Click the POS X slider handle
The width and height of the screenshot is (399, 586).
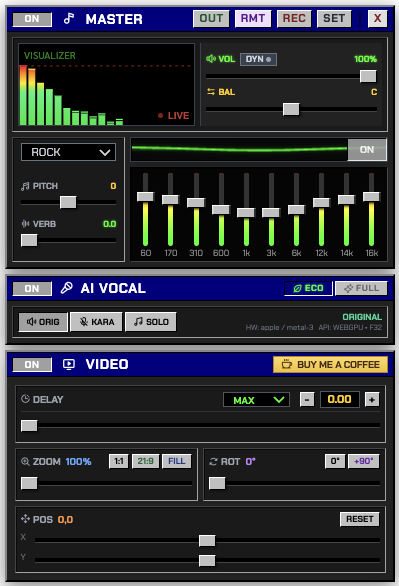207,540
